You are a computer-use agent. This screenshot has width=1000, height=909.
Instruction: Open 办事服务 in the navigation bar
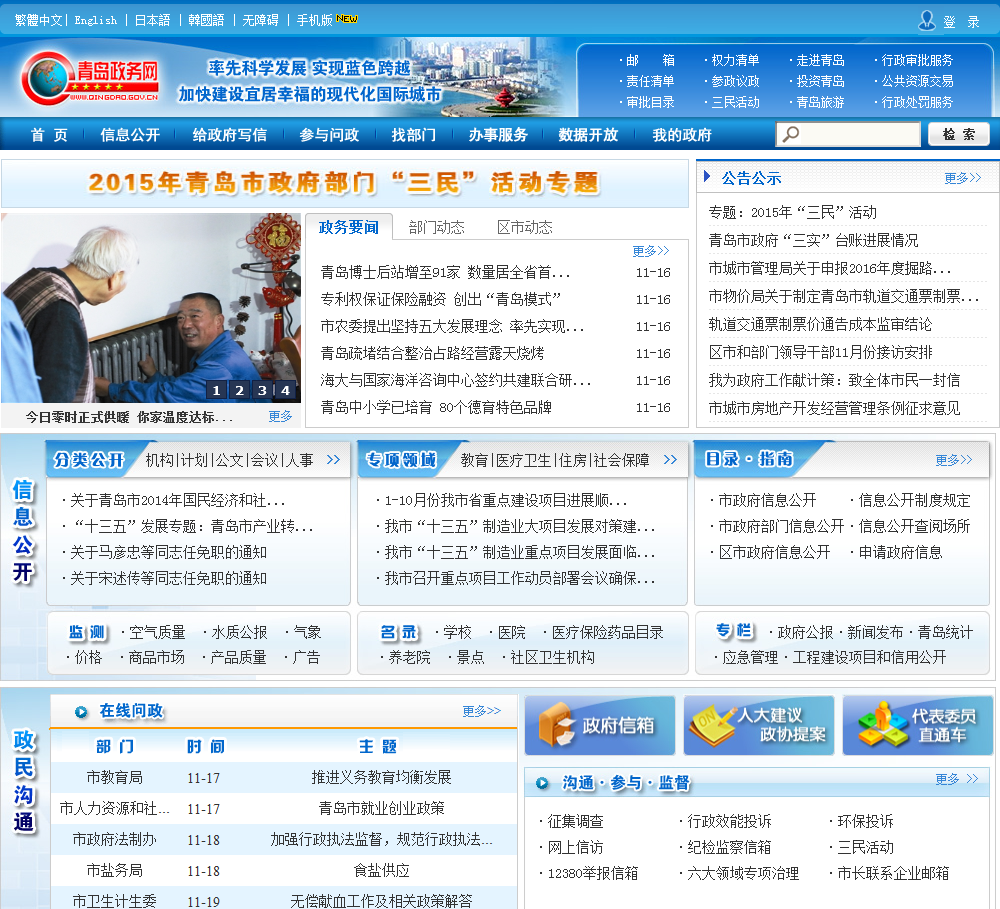tap(498, 135)
